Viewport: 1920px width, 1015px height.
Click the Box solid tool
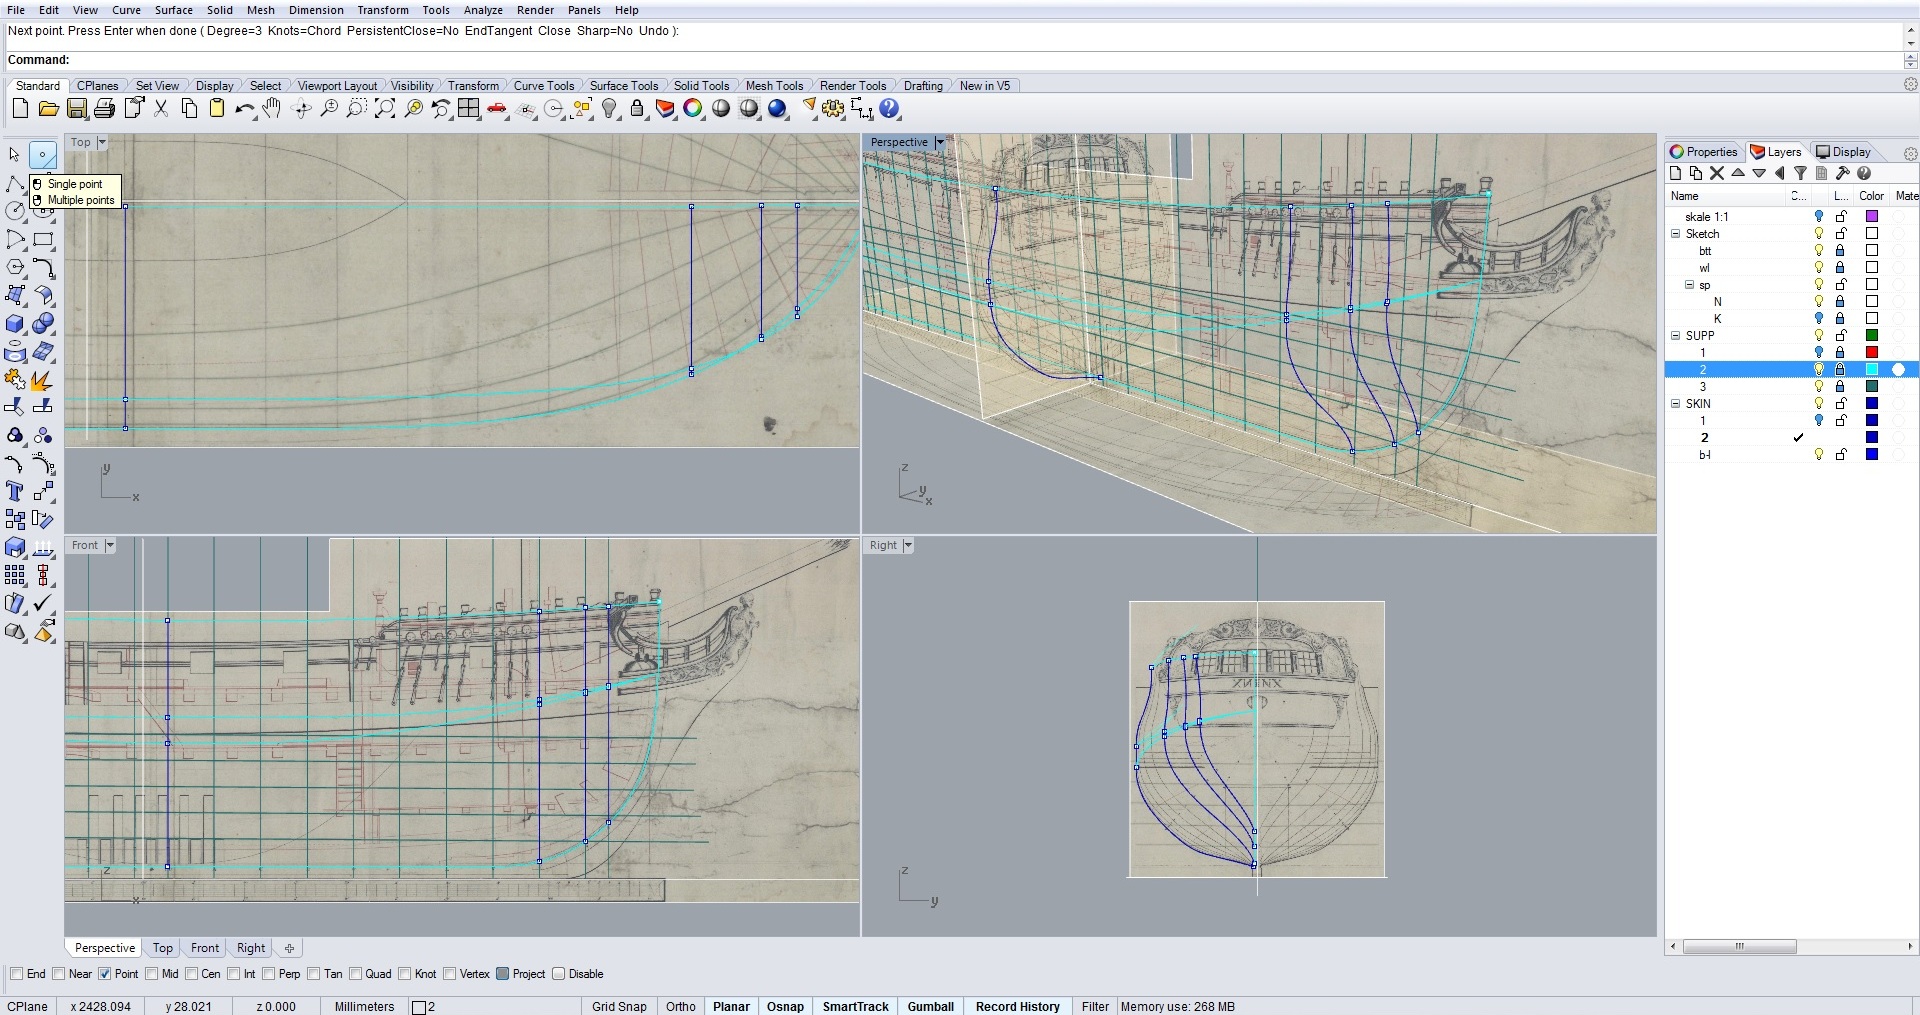pyautogui.click(x=15, y=324)
